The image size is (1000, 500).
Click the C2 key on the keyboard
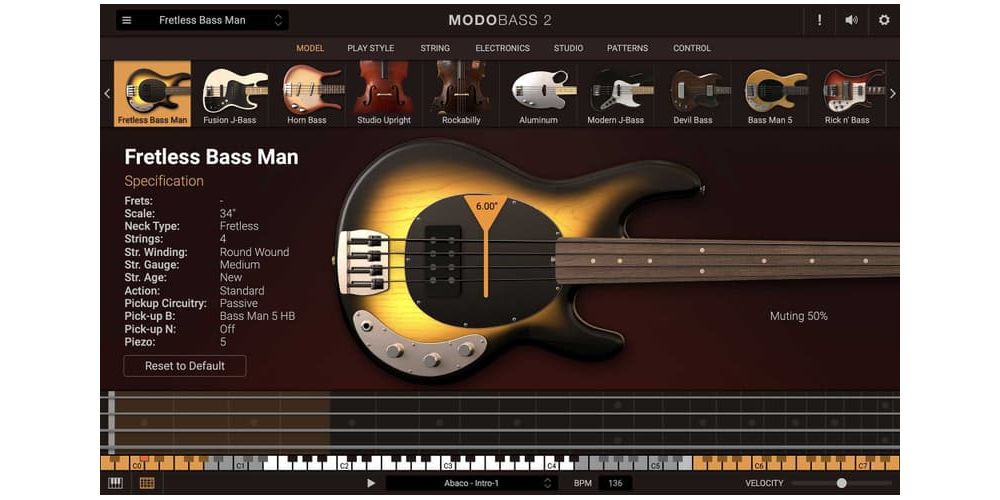coord(344,466)
